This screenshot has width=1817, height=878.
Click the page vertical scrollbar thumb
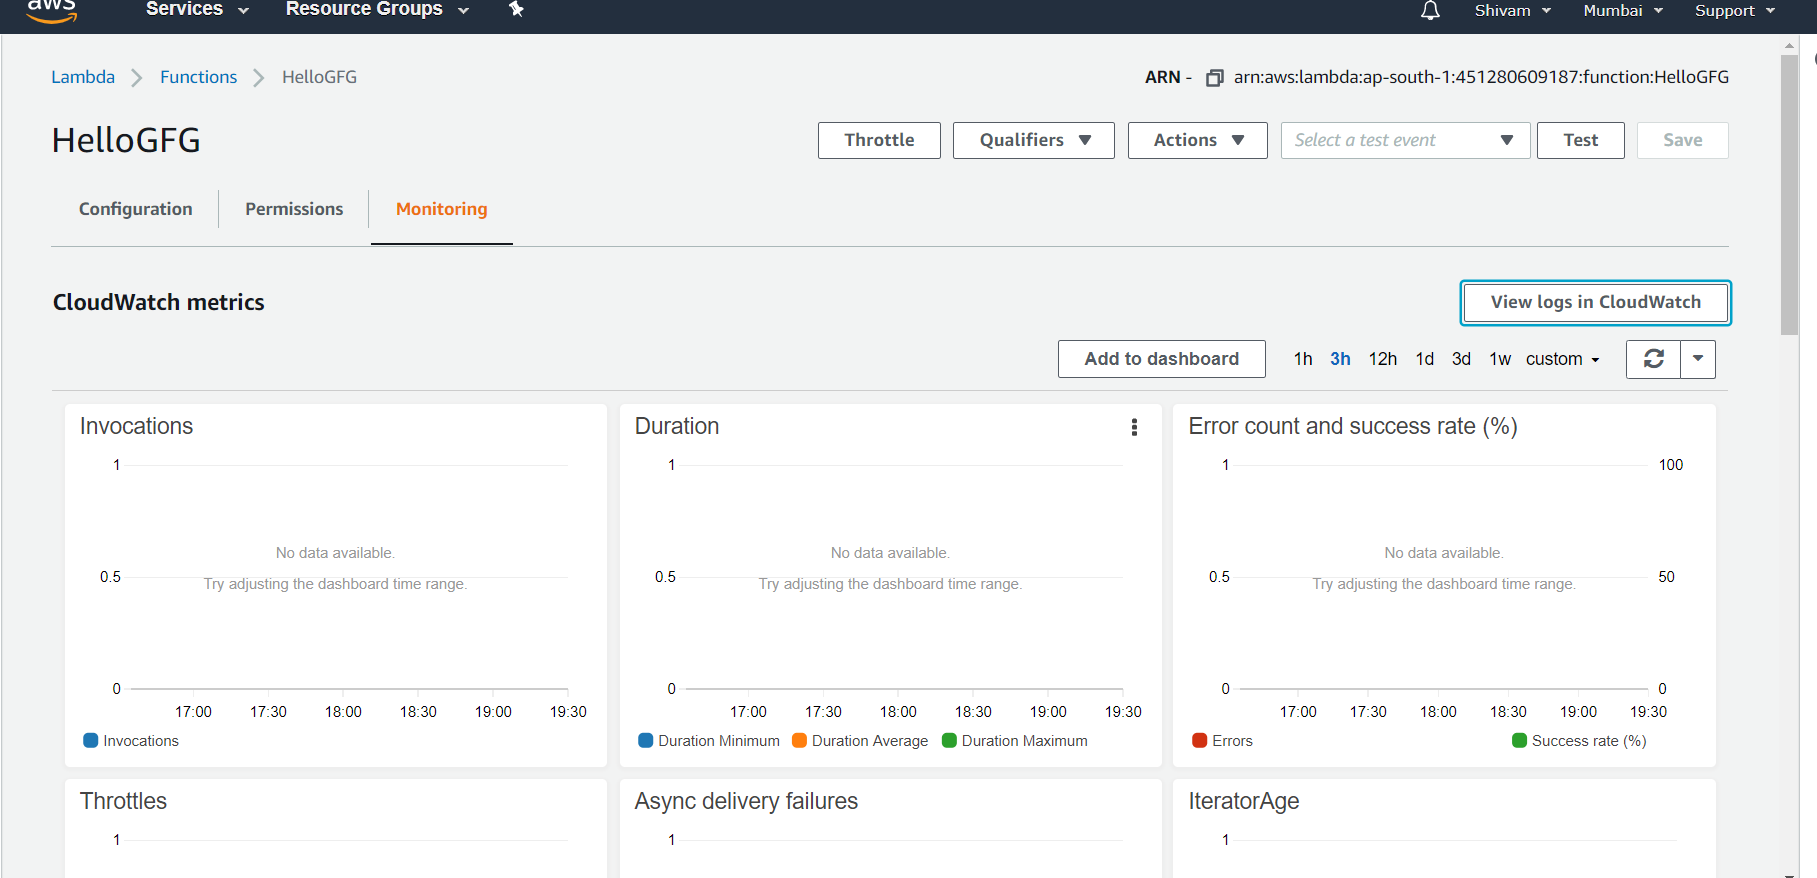[1790, 195]
